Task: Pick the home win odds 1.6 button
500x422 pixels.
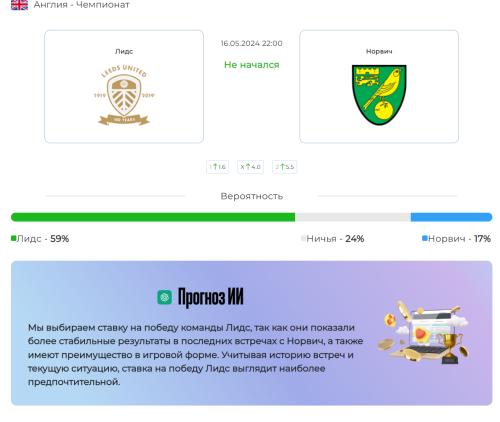Action: coord(217,167)
